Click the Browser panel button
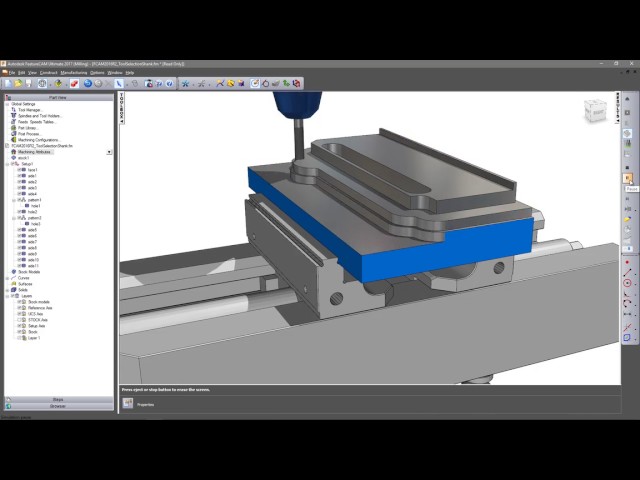640x480 pixels. tap(58, 406)
